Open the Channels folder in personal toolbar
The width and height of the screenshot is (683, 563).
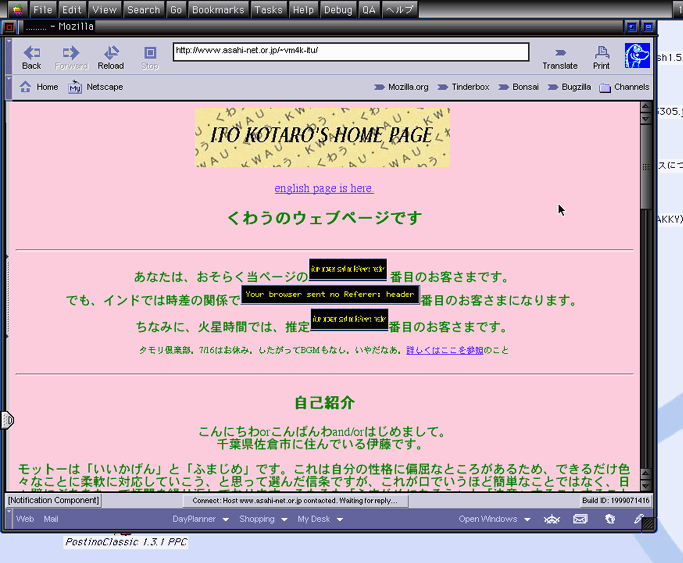pyautogui.click(x=624, y=88)
